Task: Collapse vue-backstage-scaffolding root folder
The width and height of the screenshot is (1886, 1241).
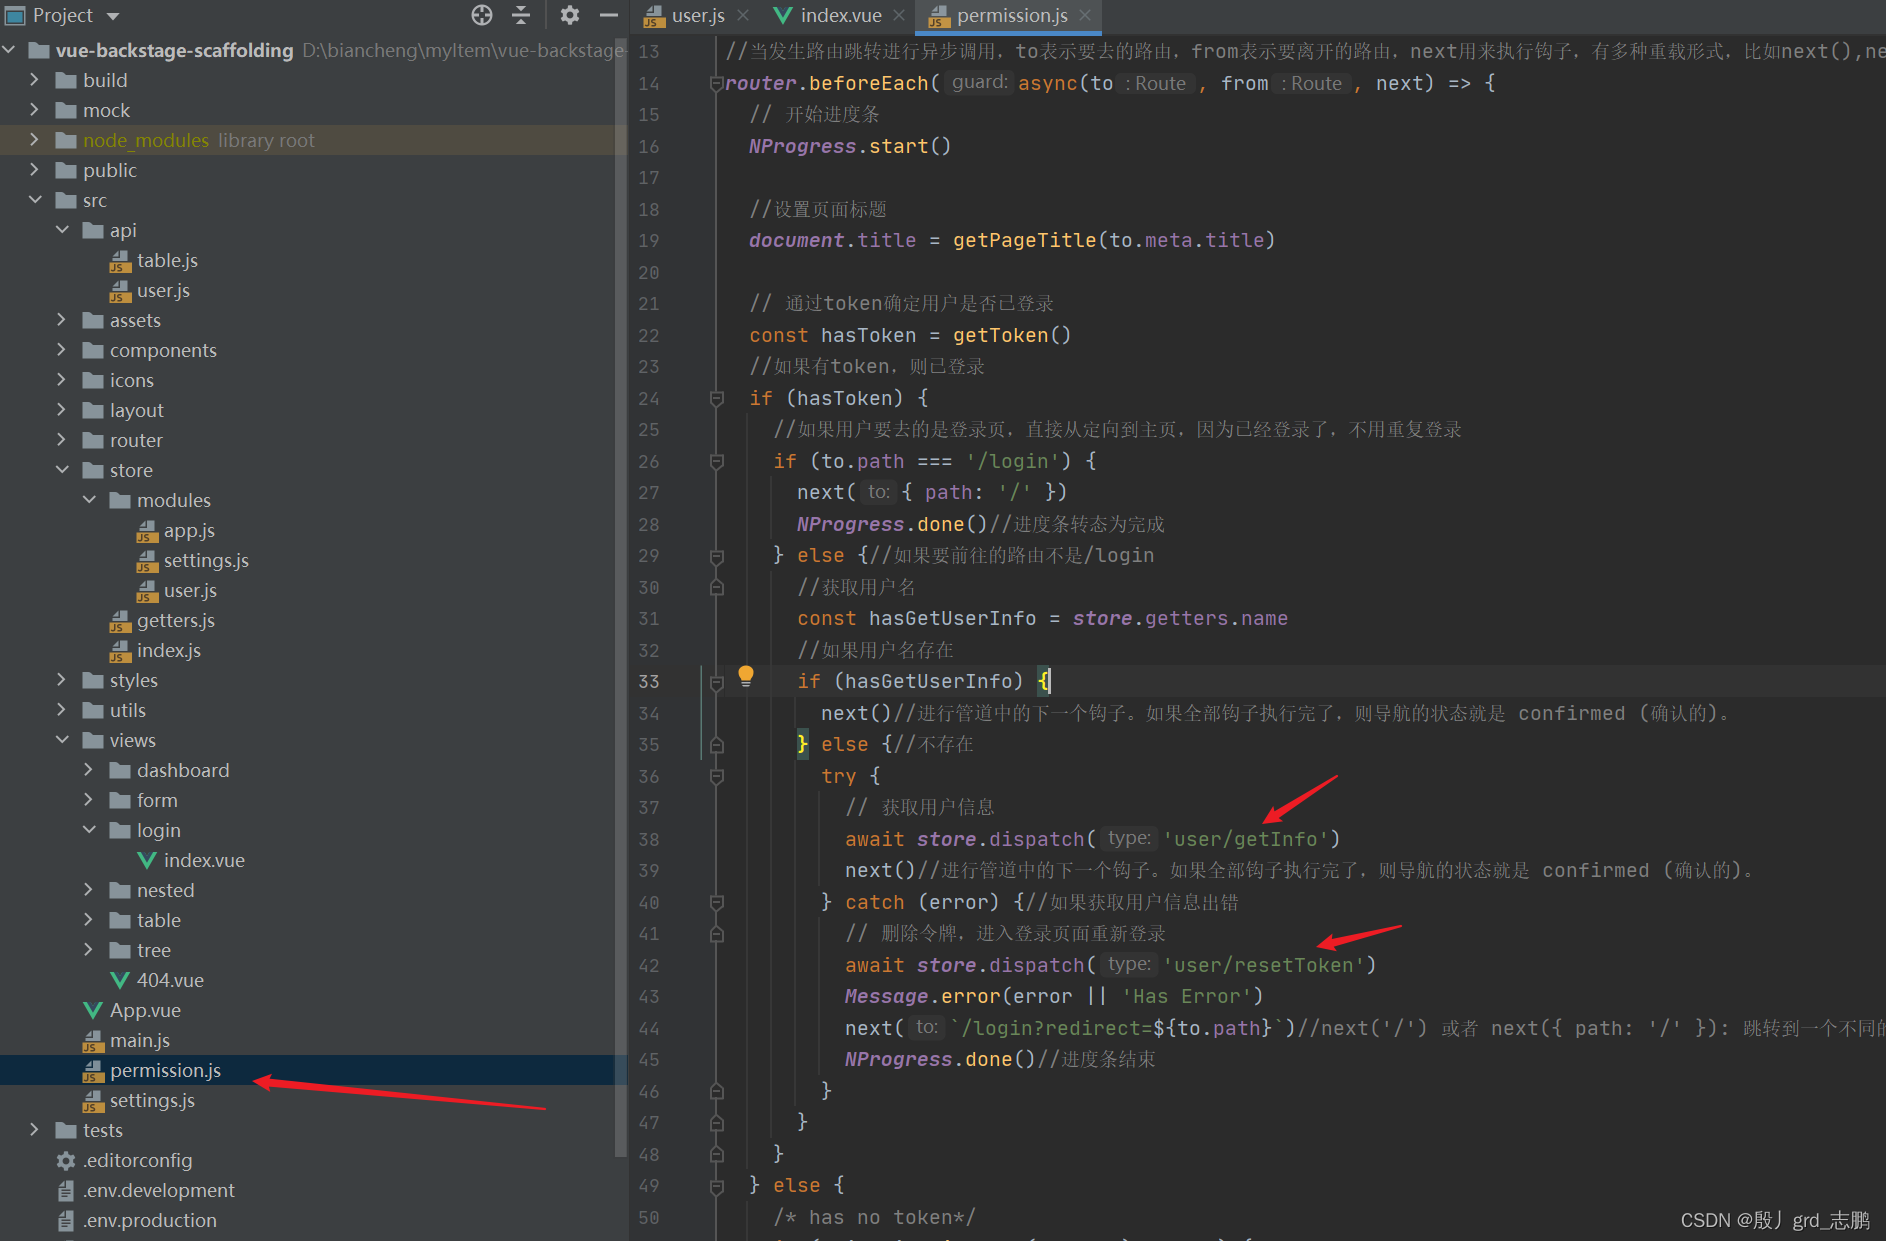Action: 9,50
